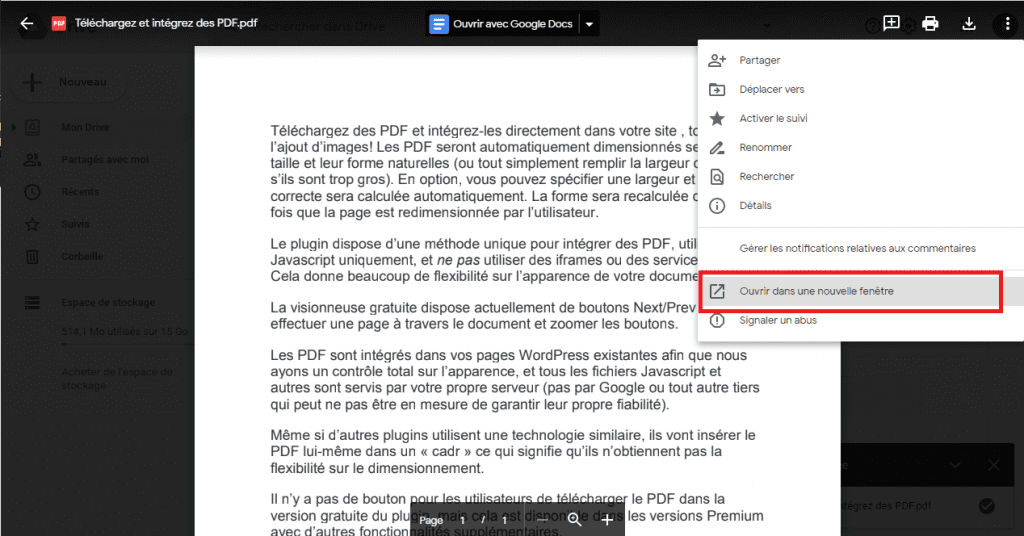This screenshot has height=536, width=1024.
Task: Open Détails from the menu
Action: point(861,206)
